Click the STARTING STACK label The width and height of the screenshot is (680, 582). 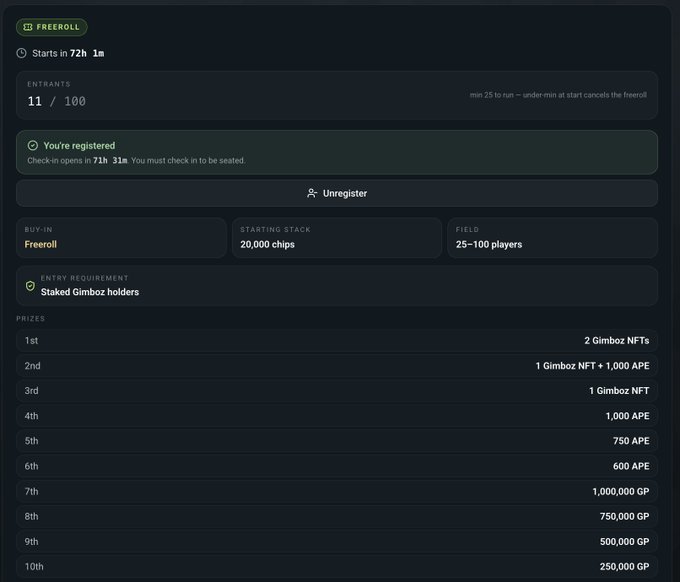click(x=275, y=229)
